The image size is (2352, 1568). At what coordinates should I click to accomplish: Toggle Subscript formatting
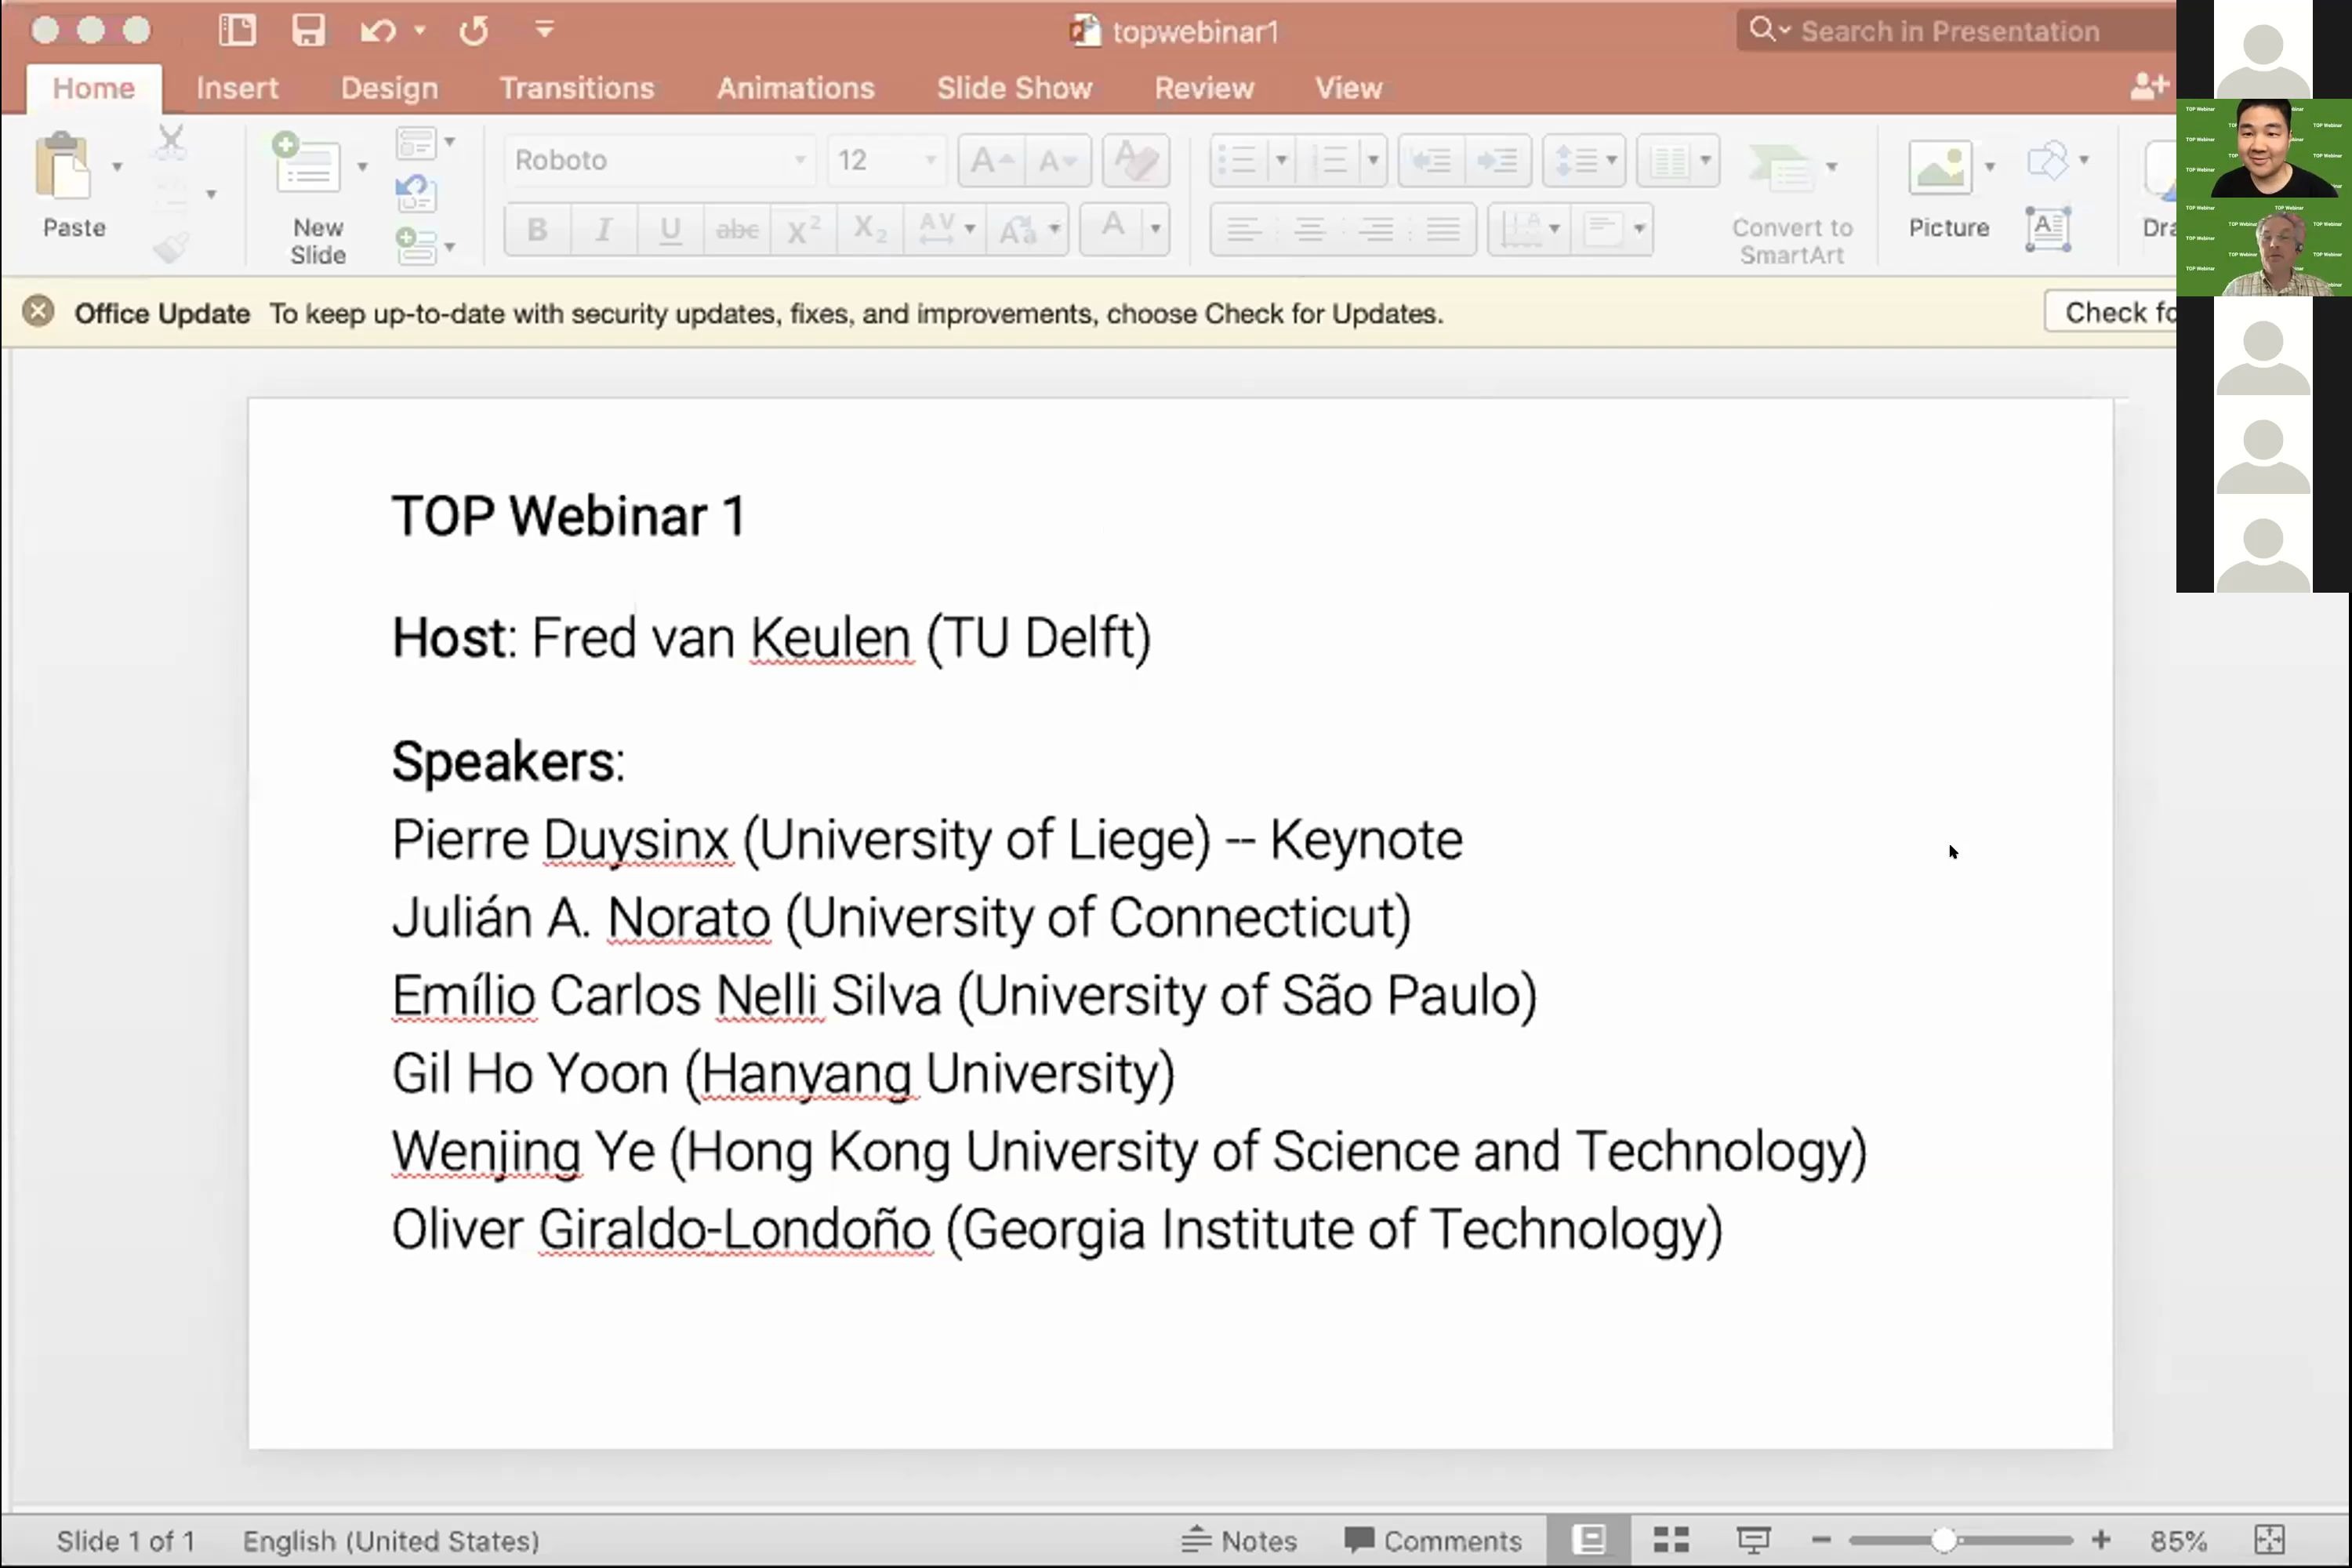click(x=870, y=230)
